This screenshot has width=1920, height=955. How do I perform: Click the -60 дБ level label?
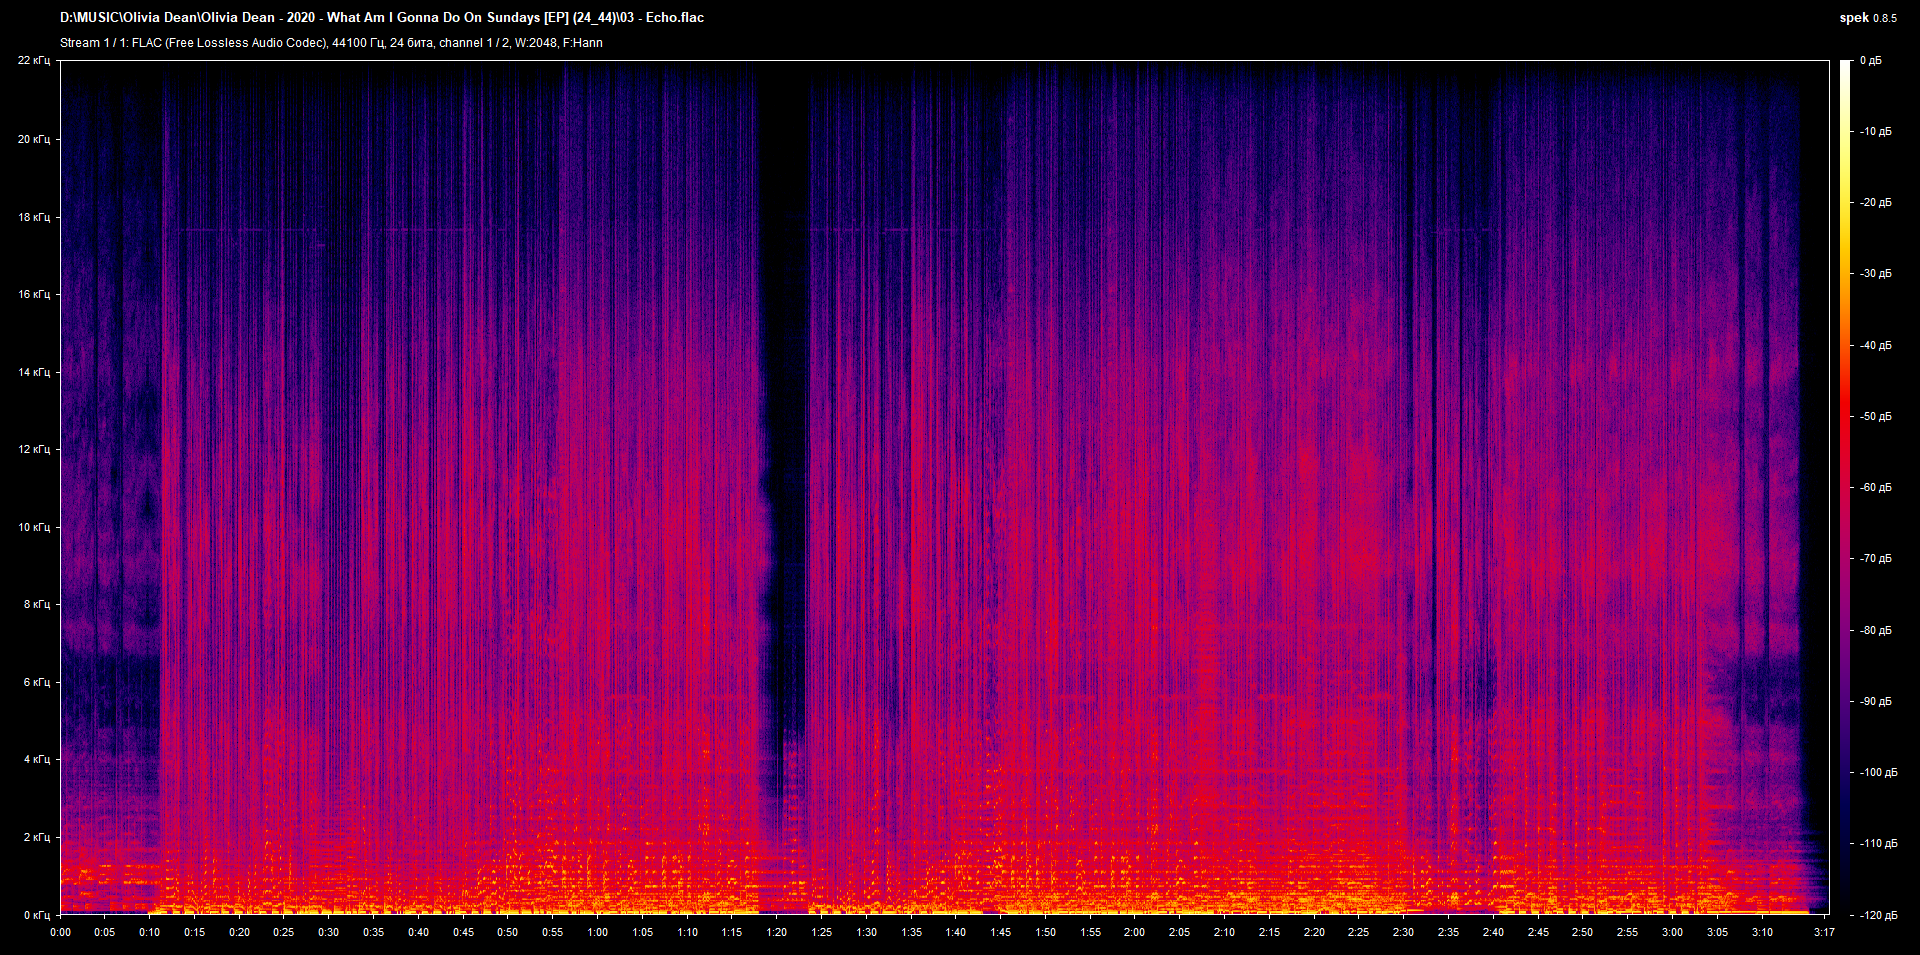tap(1875, 488)
